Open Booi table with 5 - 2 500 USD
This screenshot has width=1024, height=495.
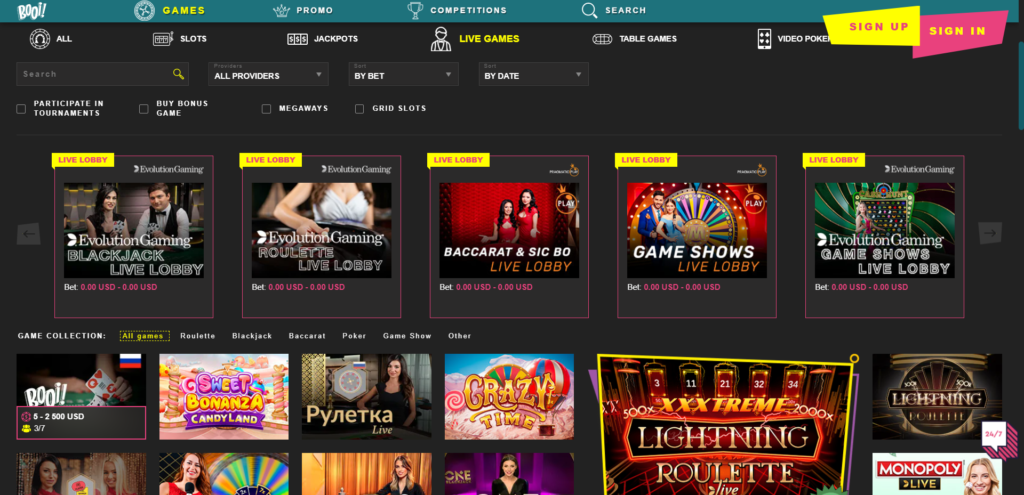[81, 397]
